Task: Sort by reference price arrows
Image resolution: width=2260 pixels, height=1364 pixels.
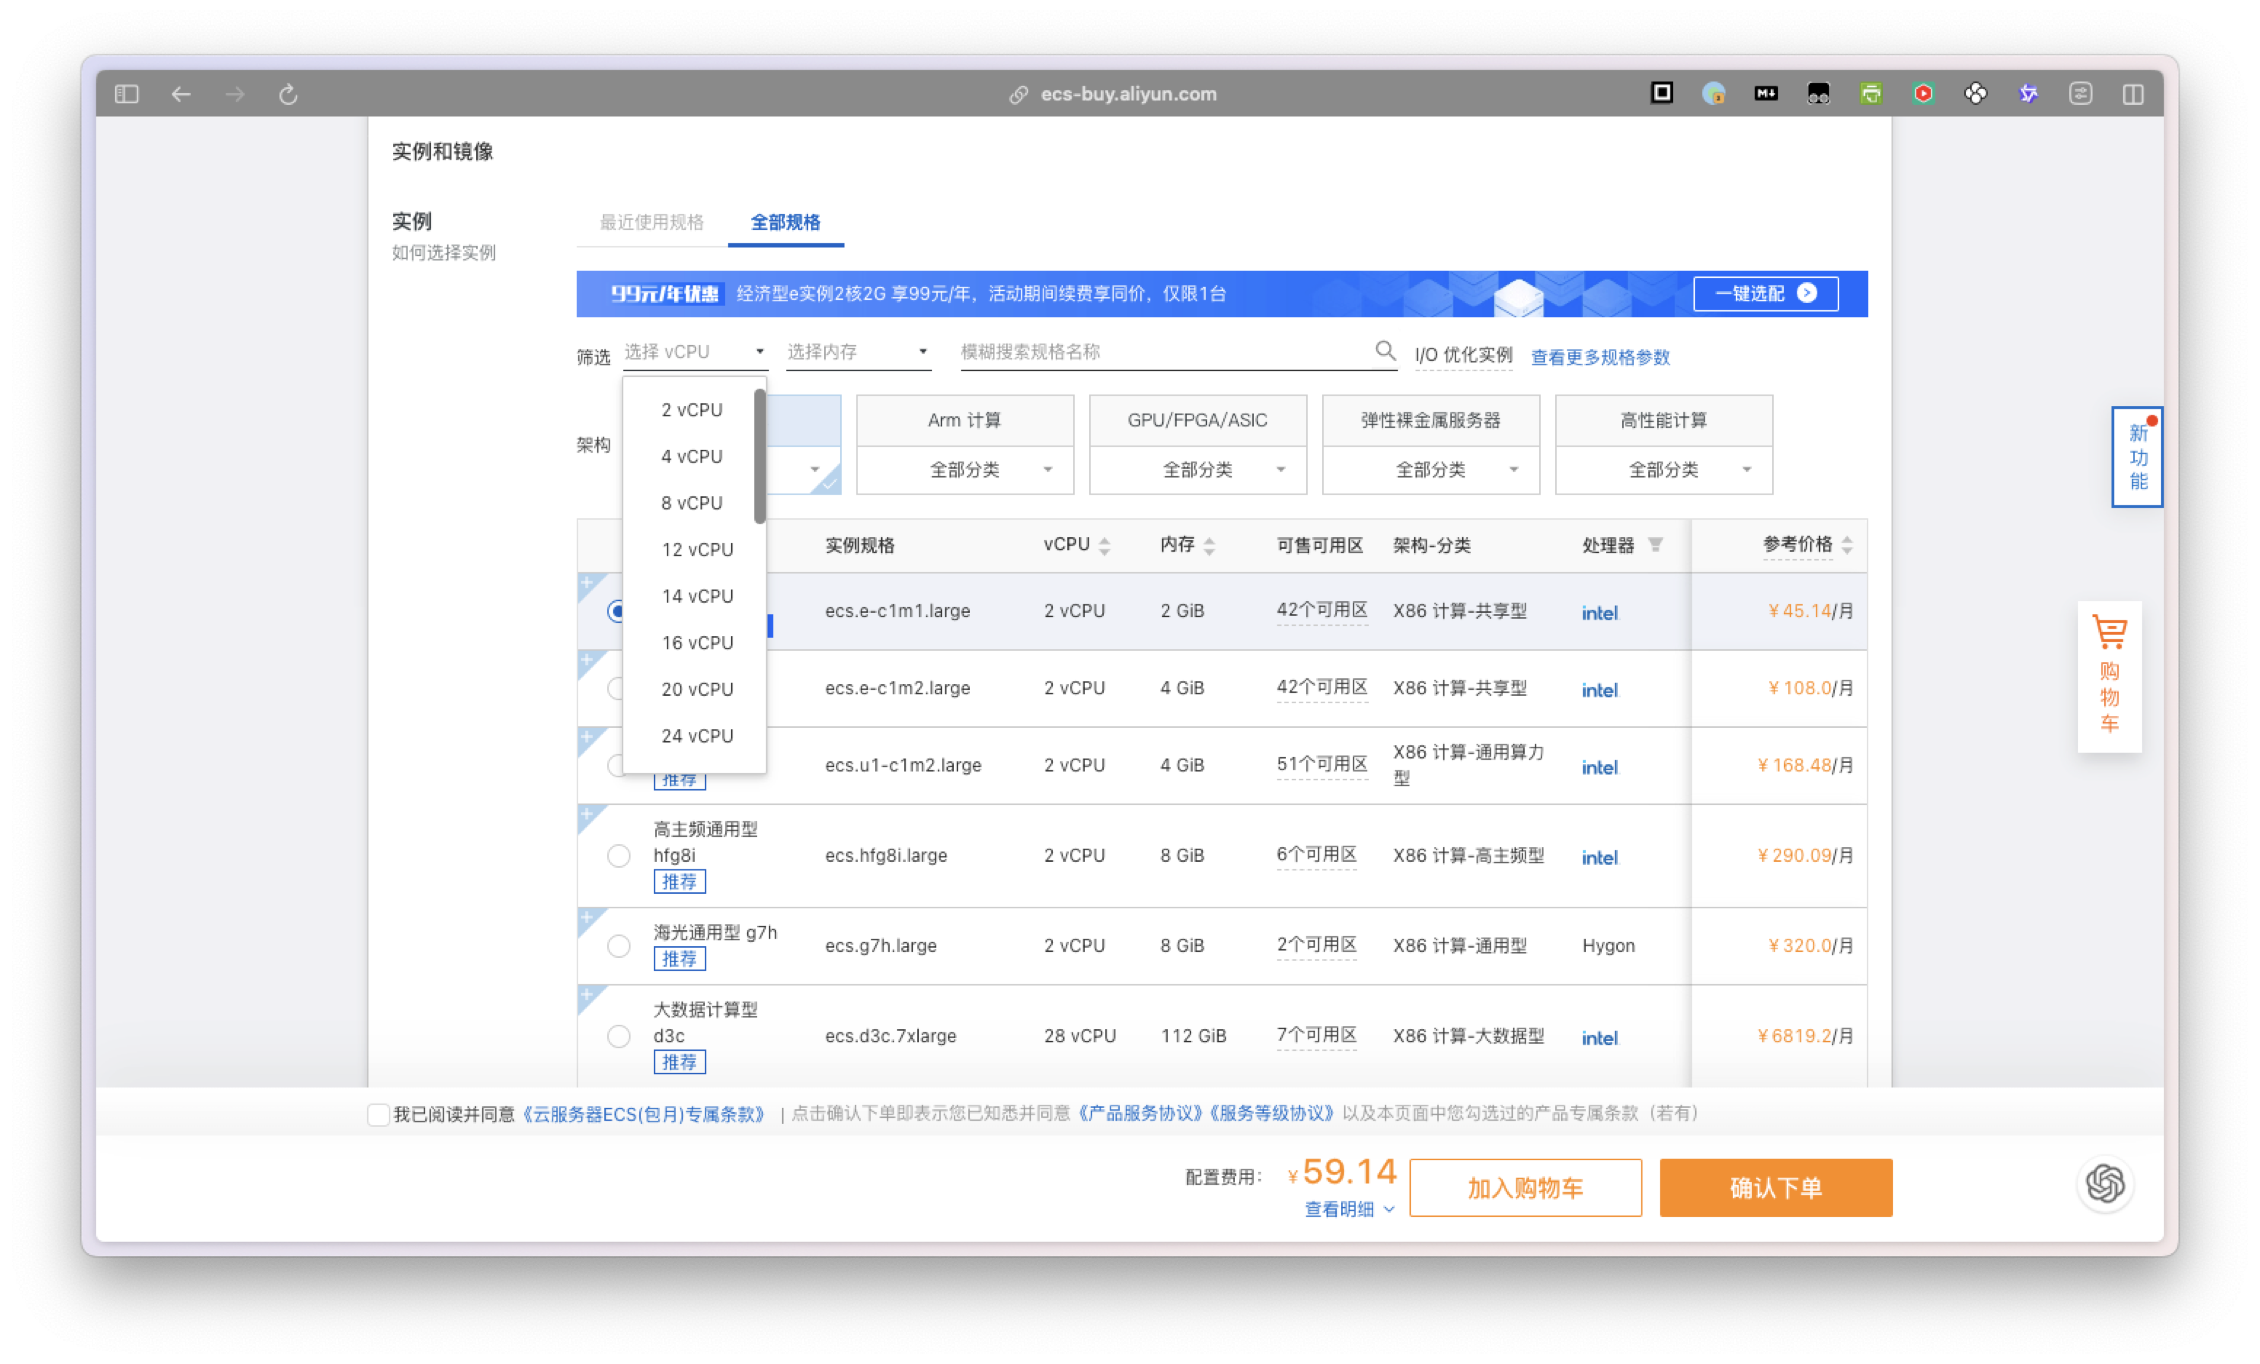Action: coord(1847,545)
